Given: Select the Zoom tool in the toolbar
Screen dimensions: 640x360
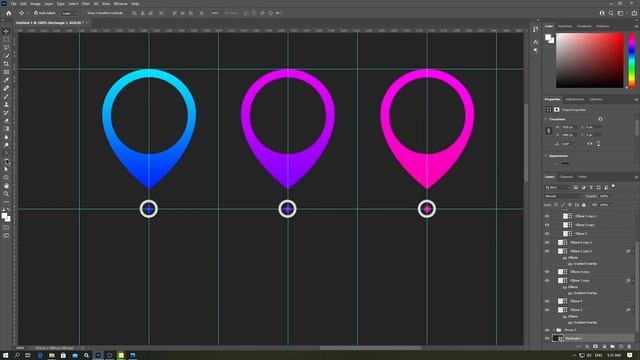Looking at the screenshot, I should tap(6, 194).
